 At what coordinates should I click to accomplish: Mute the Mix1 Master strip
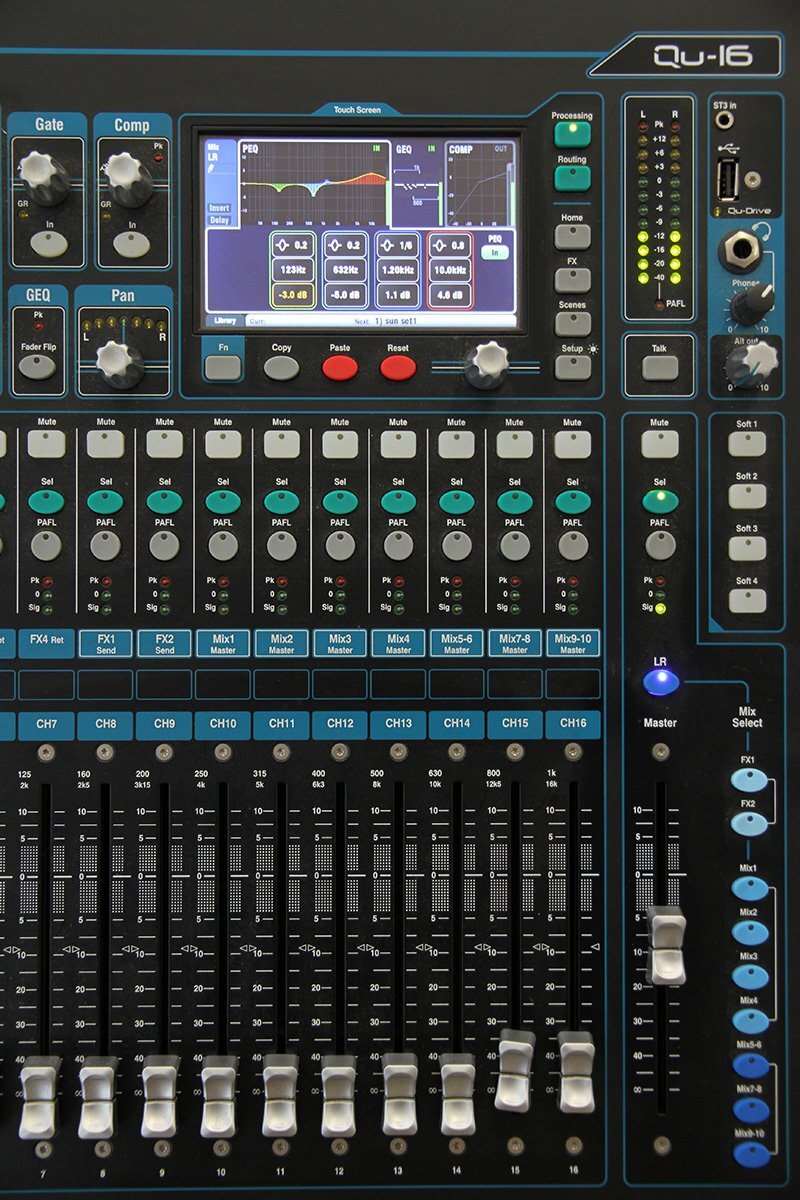point(223,445)
